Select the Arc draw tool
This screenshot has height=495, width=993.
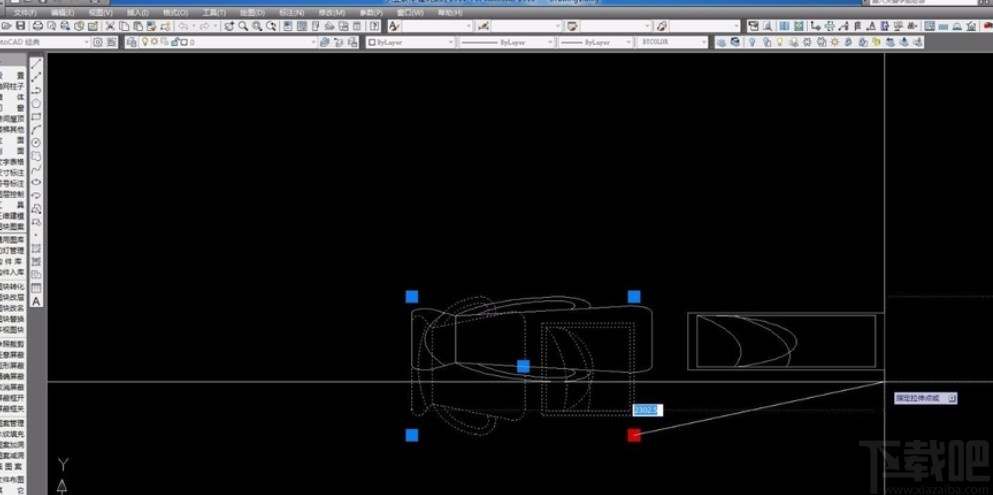click(37, 129)
